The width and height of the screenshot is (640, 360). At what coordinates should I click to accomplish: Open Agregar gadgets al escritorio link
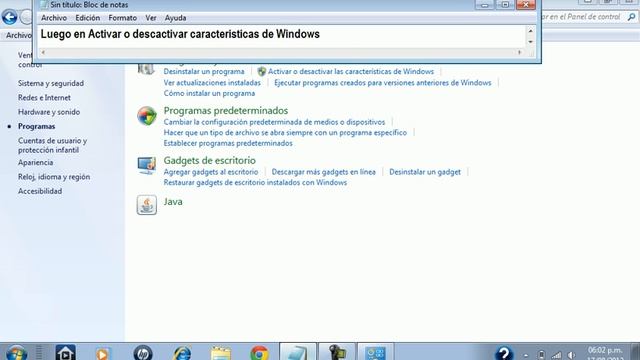click(211, 172)
